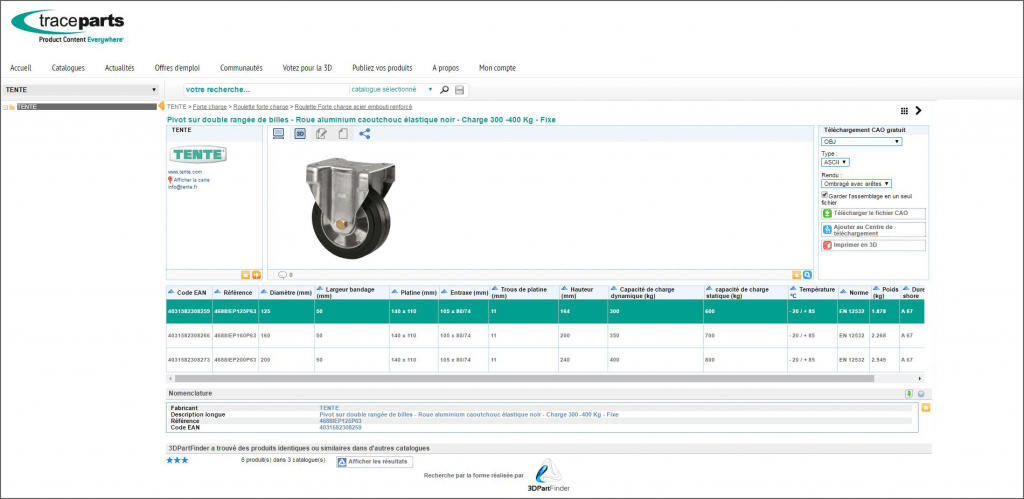1024x499 pixels.
Task: Click 'Télécharger le fichier CAO' button
Action: click(x=872, y=213)
